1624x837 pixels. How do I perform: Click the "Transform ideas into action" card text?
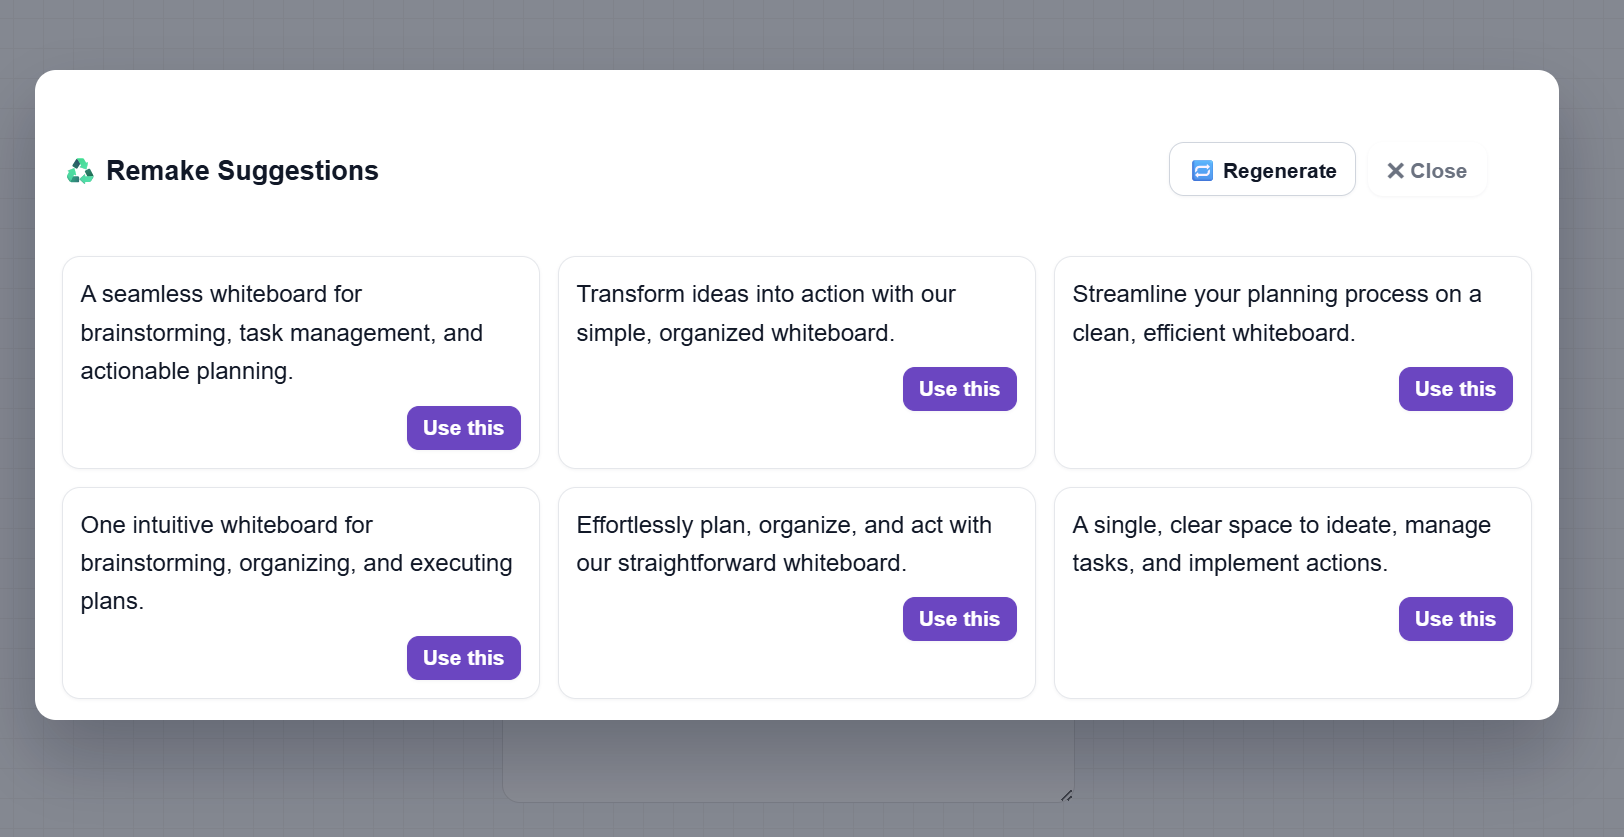pos(765,313)
